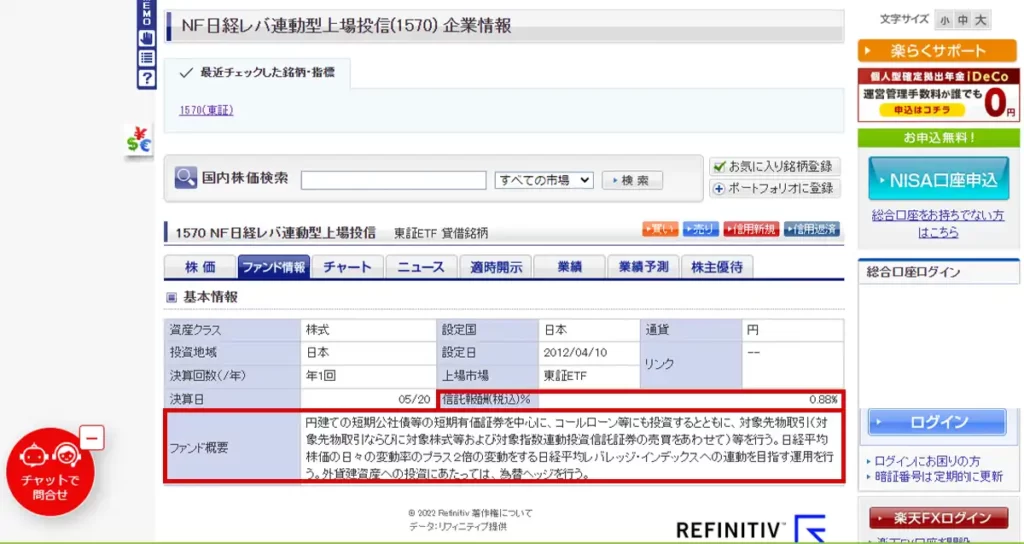1024x544 pixels.
Task: Click the 最近チェックした銘柄・指標 tab header
Action: pyautogui.click(x=257, y=72)
